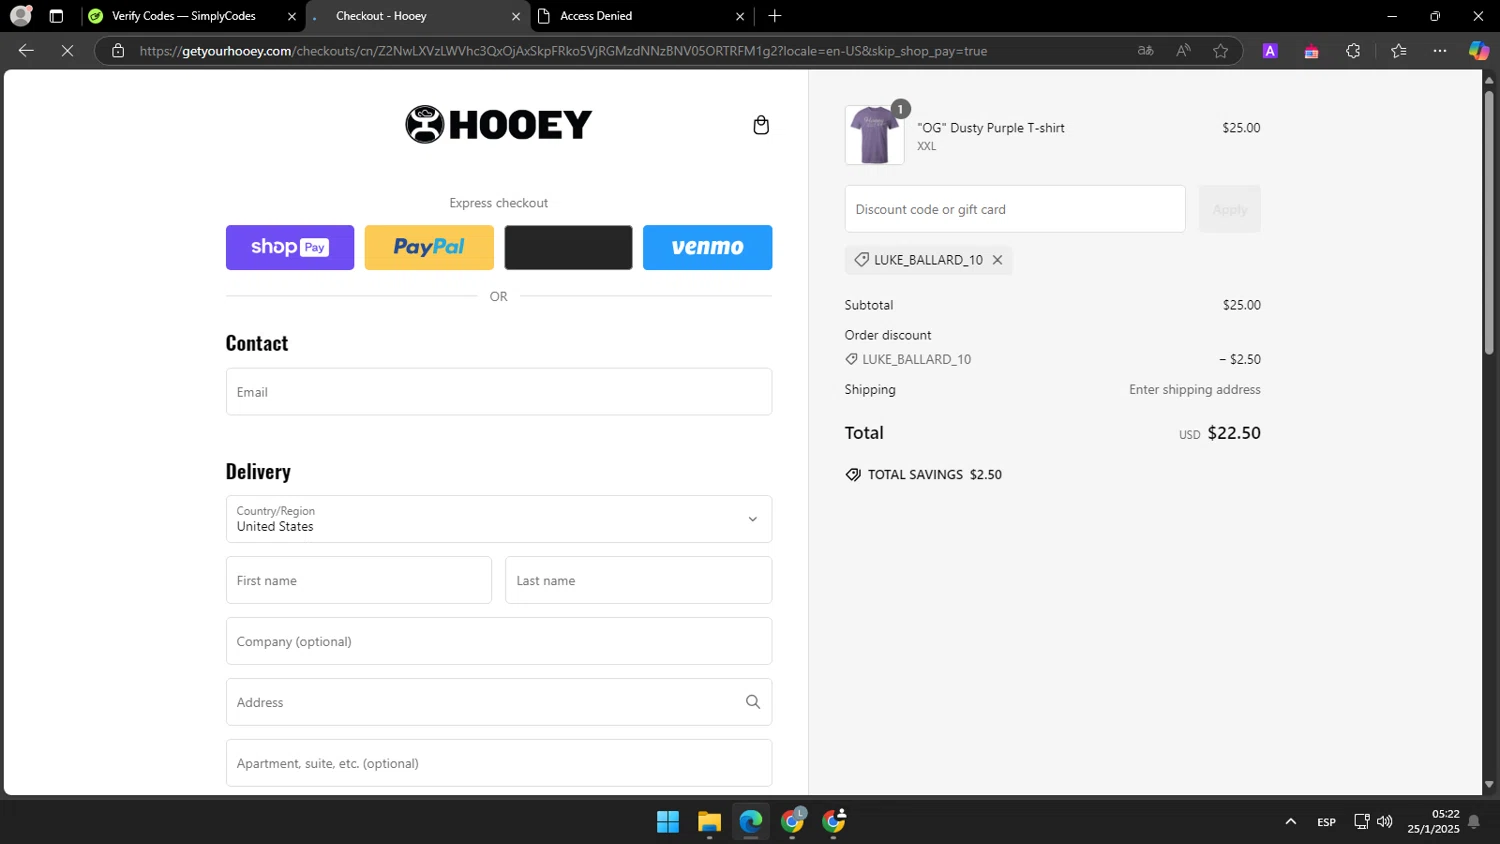Focus Apartment, suite, etc. field
Screen dimensions: 1500x844
click(499, 763)
